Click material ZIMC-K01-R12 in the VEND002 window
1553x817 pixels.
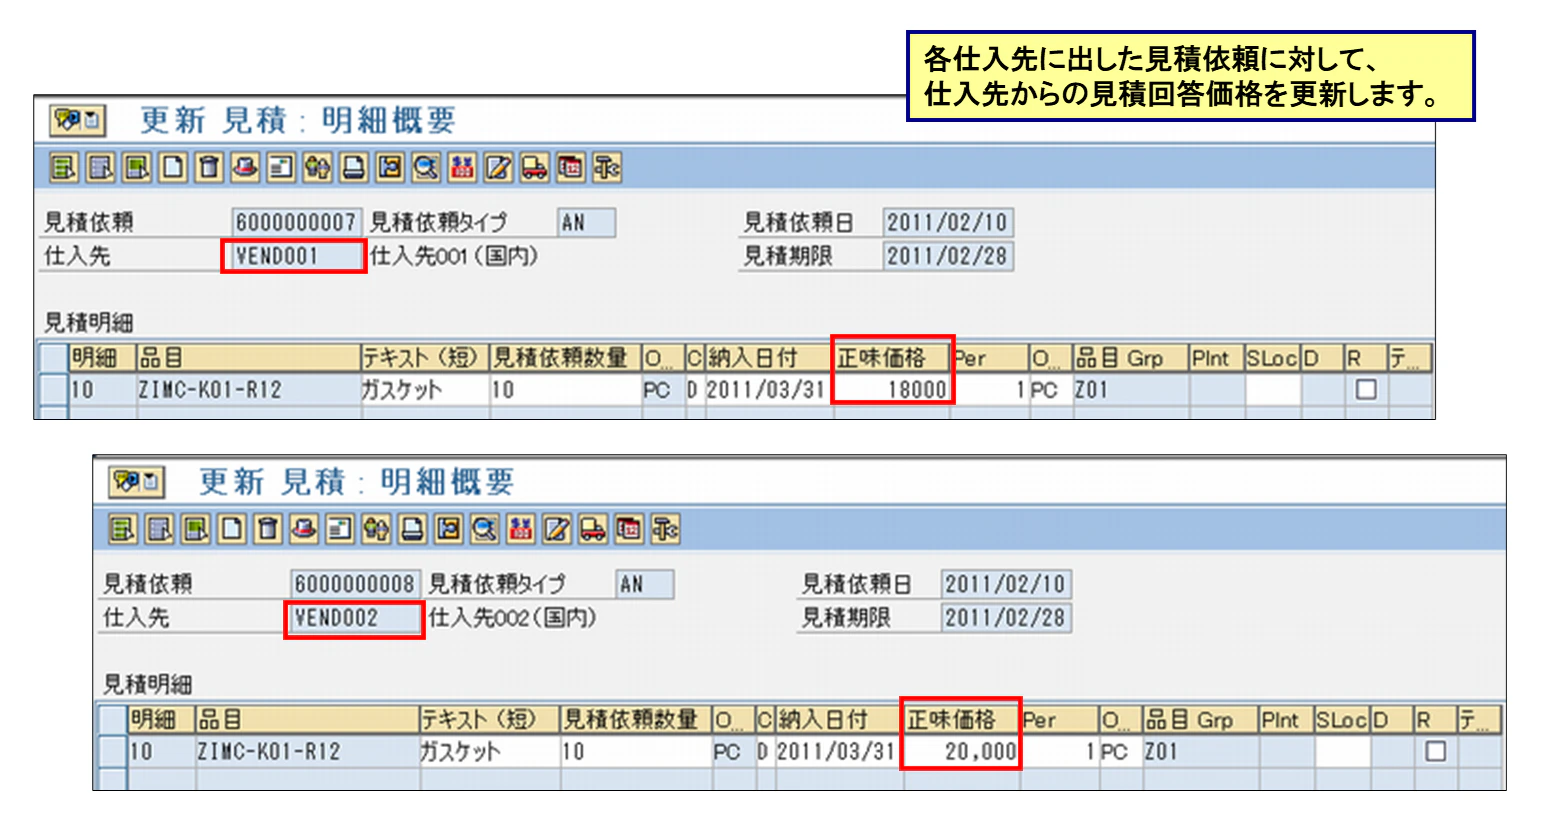coord(269,751)
